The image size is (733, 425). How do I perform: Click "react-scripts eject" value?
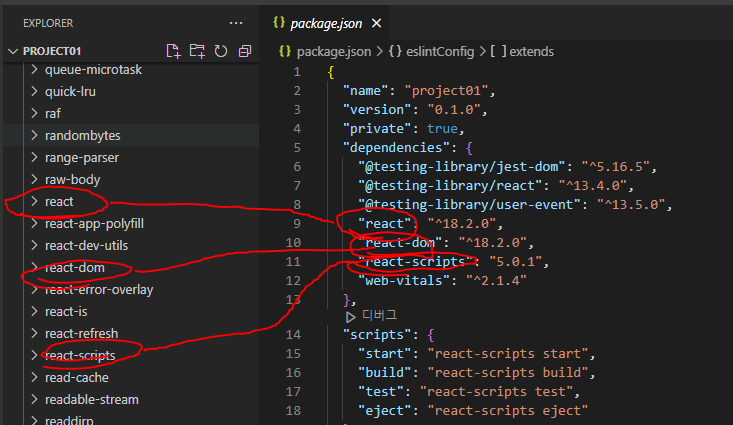508,411
